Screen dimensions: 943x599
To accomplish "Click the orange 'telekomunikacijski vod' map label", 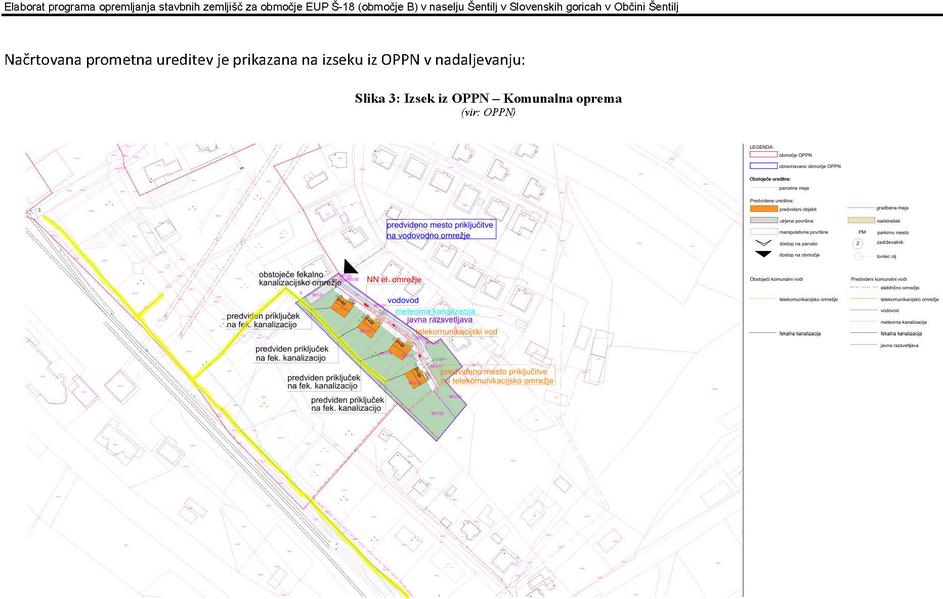I will [x=456, y=332].
